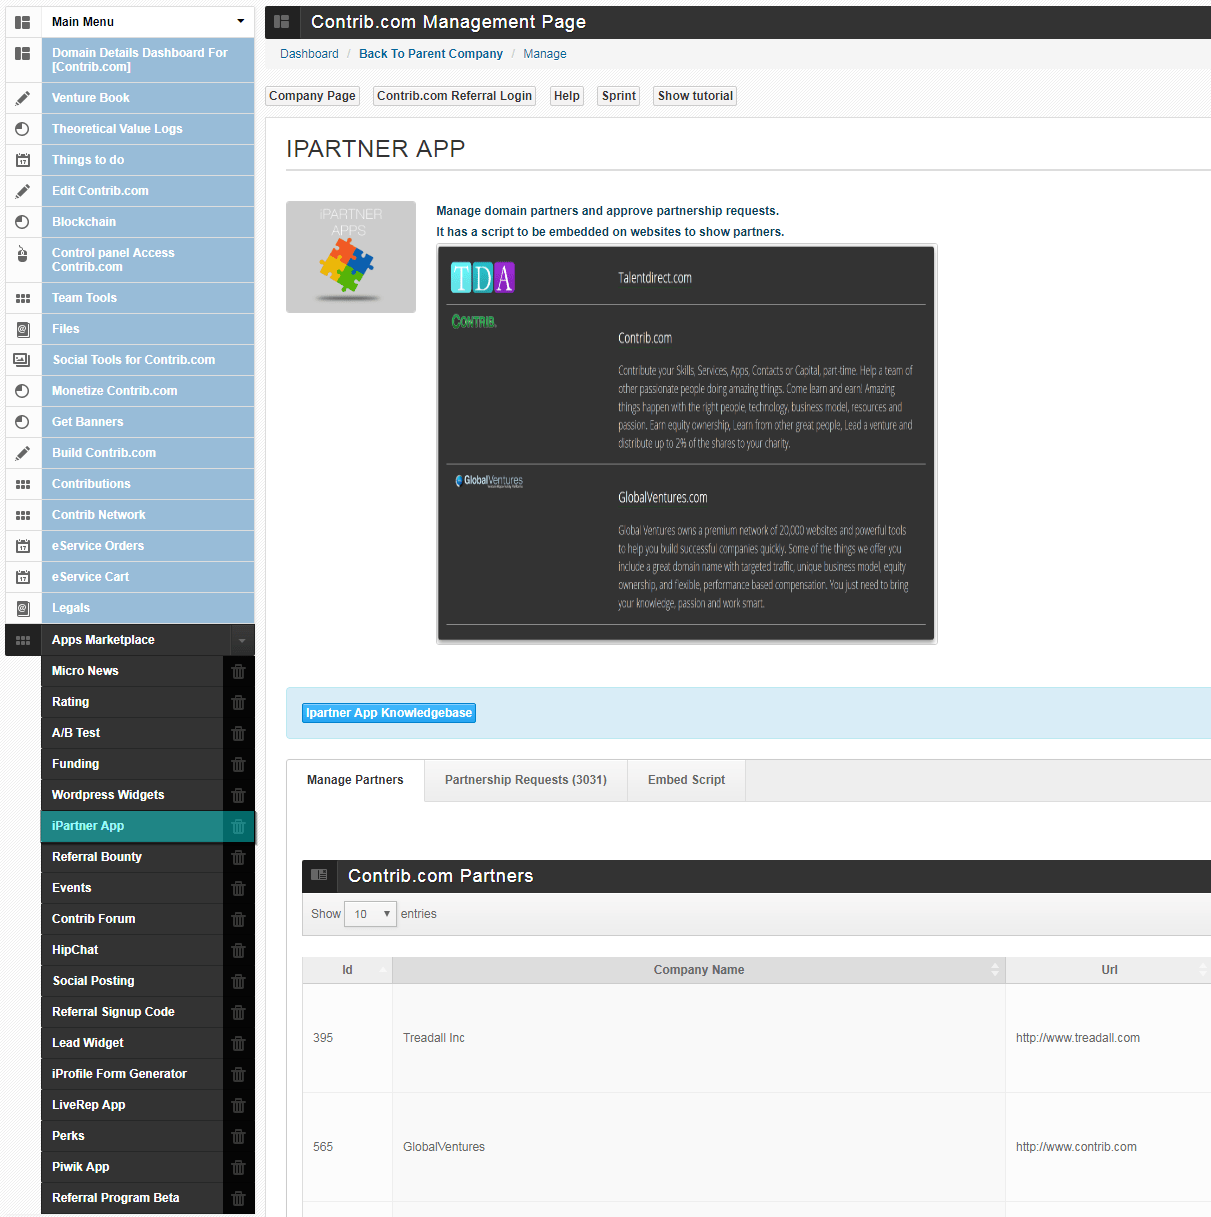Click Back To Parent Company breadcrumb
This screenshot has width=1211, height=1217.
[431, 54]
